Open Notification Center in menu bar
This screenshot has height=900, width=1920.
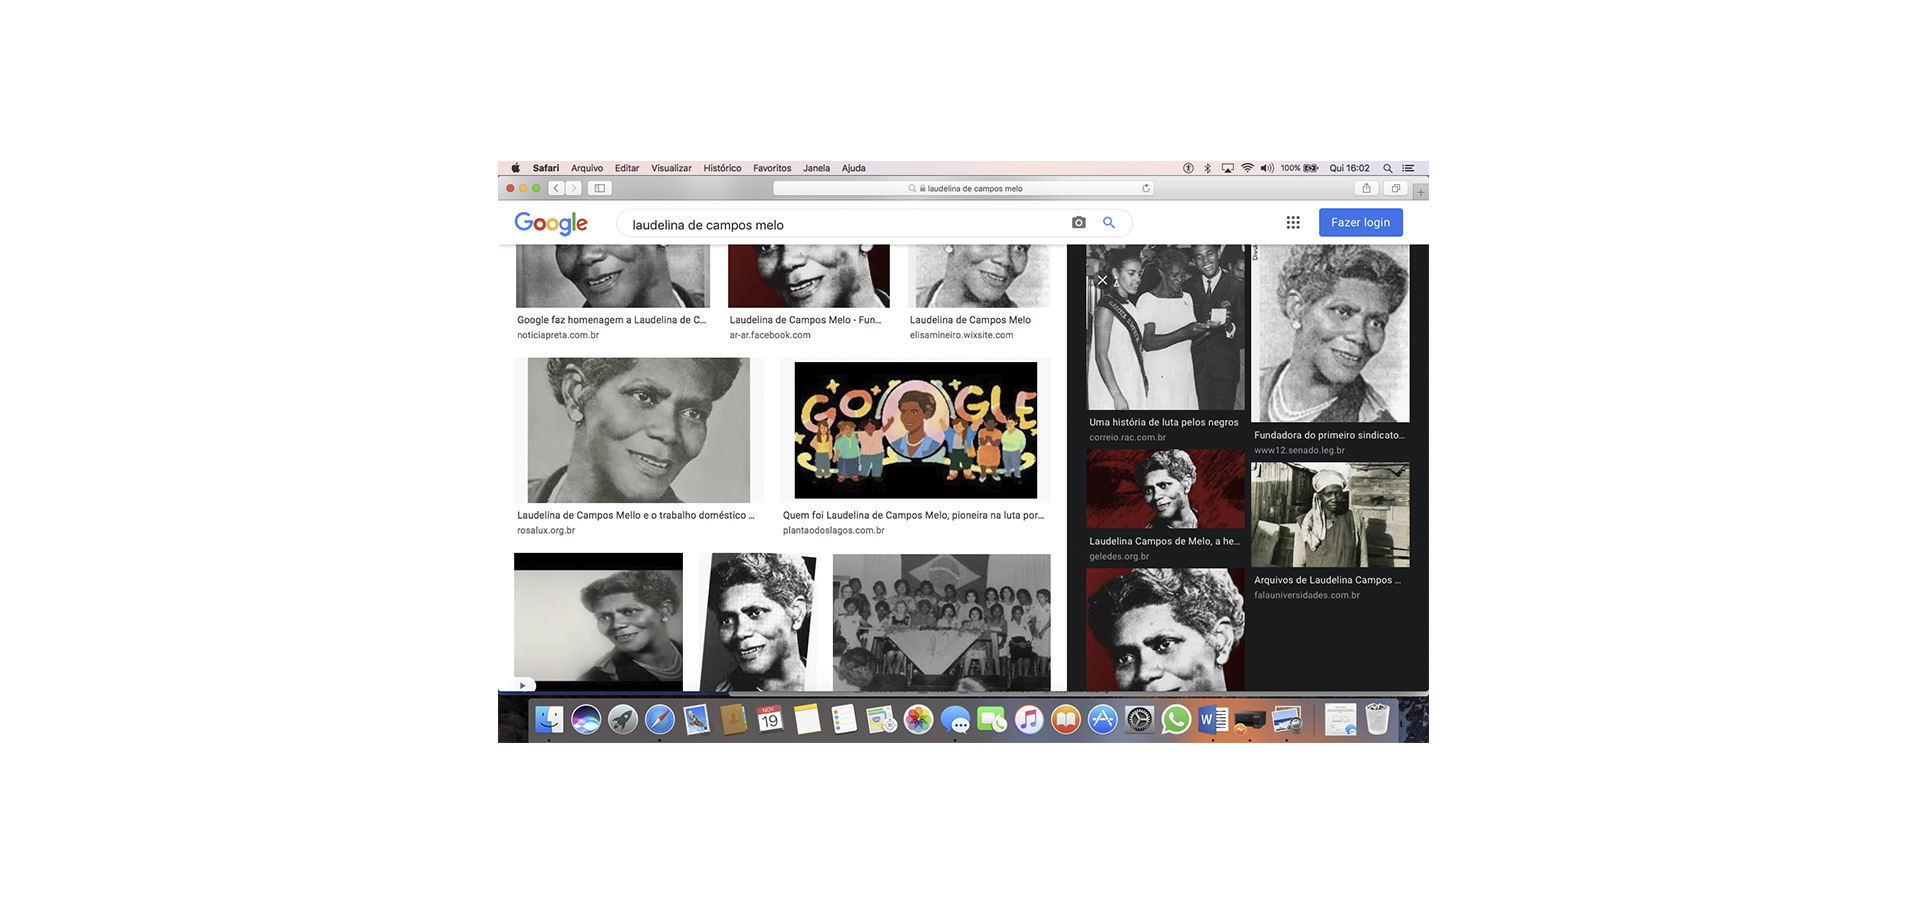tap(1408, 168)
